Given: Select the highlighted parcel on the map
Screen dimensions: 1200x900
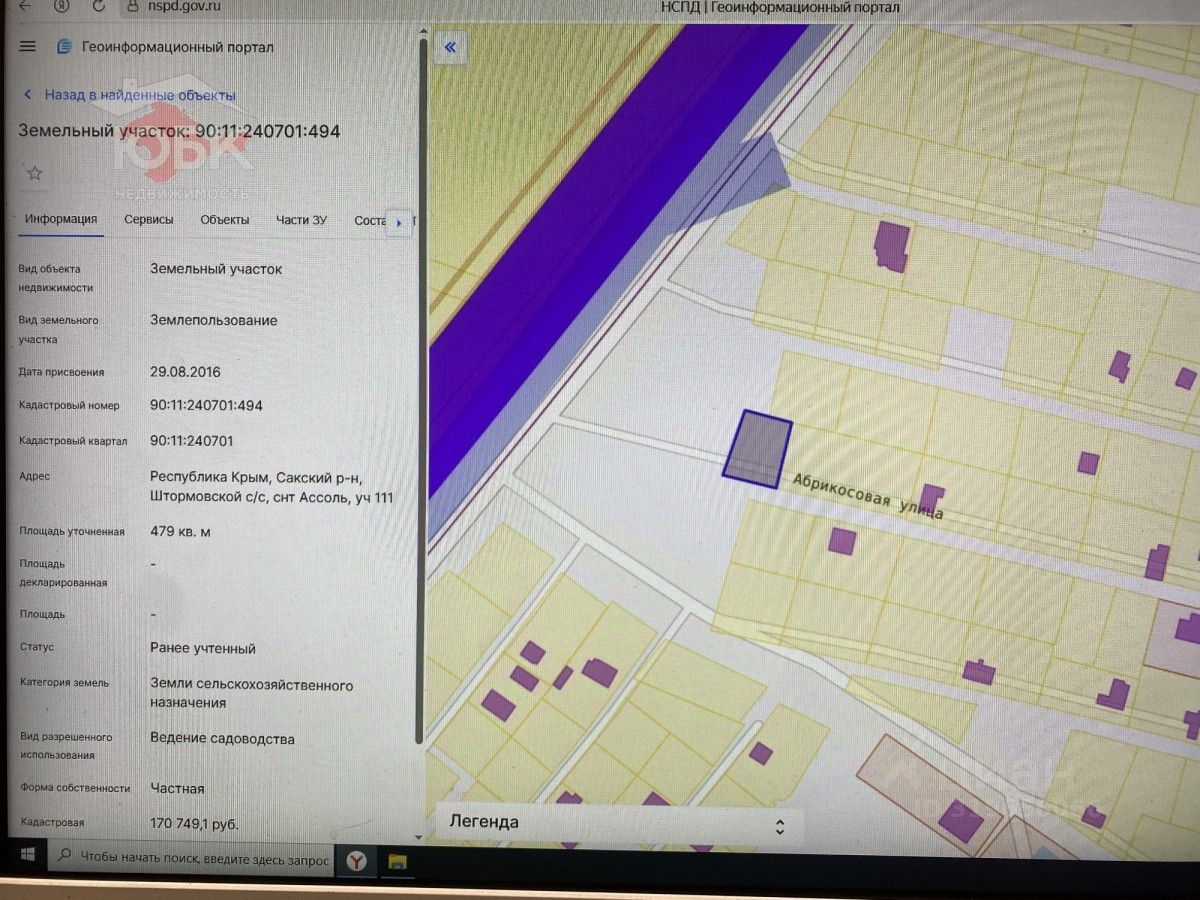Looking at the screenshot, I should click(x=757, y=448).
